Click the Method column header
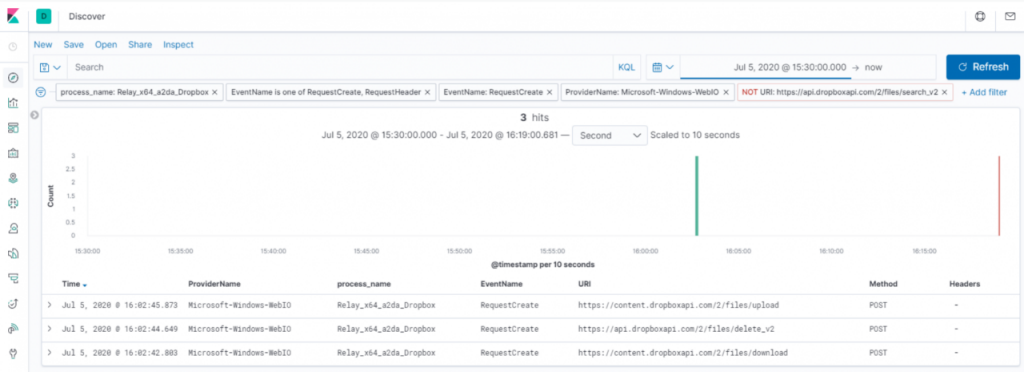1024x372 pixels. 883,285
